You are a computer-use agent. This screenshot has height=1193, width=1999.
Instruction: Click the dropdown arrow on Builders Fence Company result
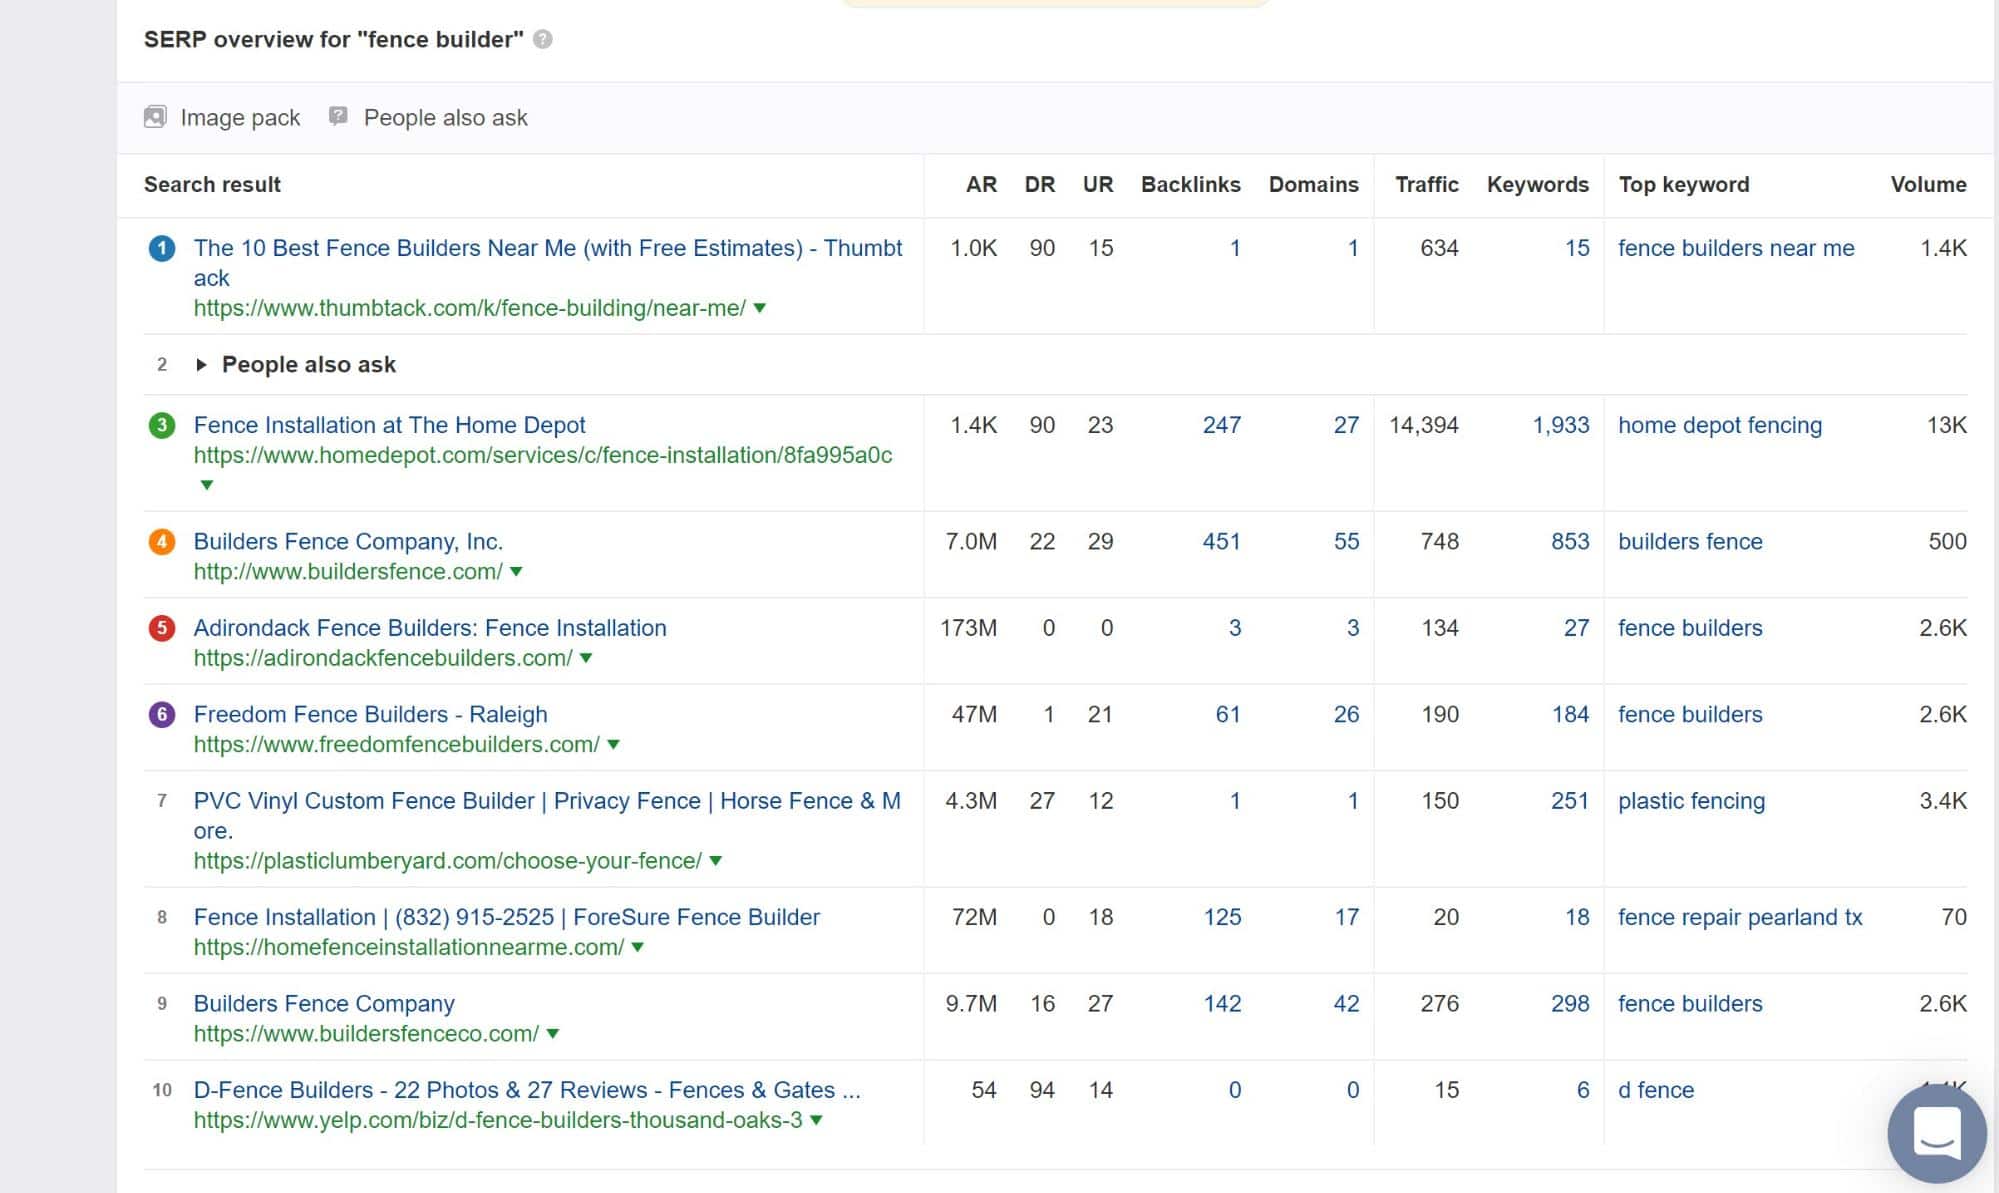[554, 1034]
